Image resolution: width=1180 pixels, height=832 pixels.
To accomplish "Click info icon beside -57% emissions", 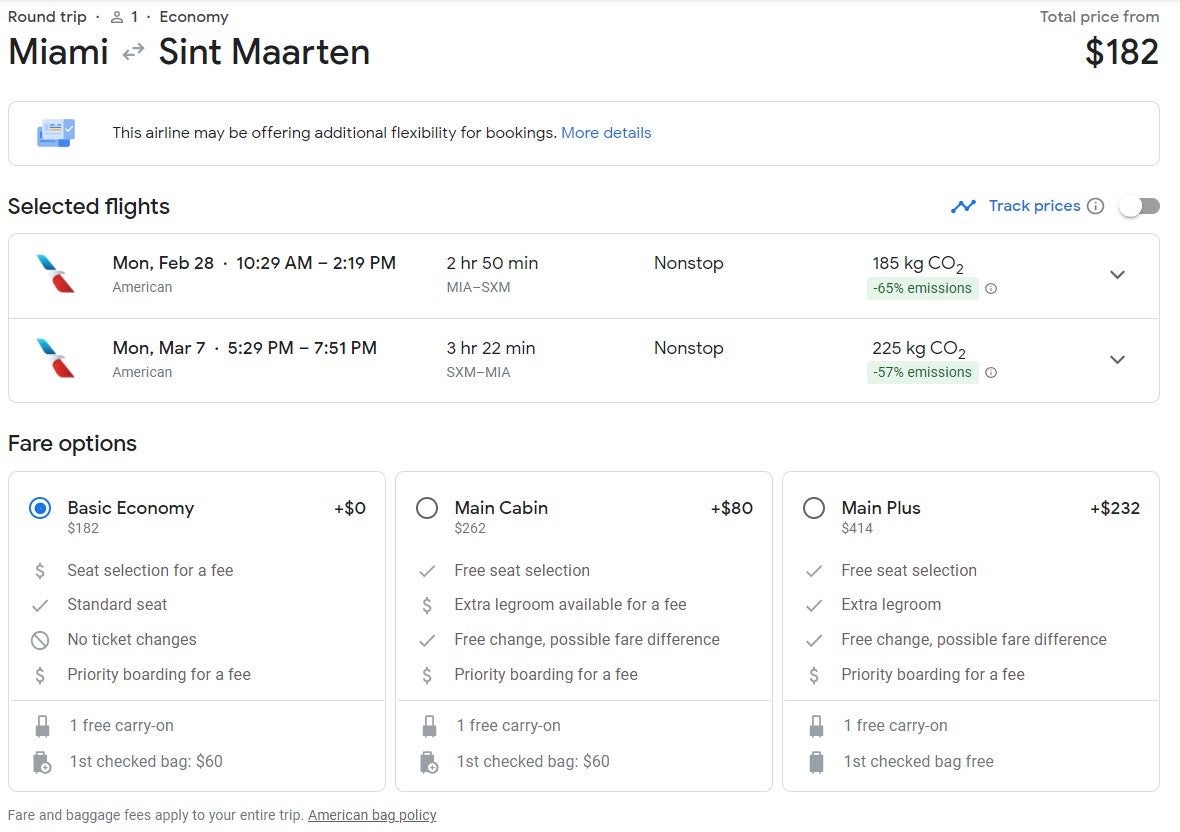I will [x=991, y=373].
